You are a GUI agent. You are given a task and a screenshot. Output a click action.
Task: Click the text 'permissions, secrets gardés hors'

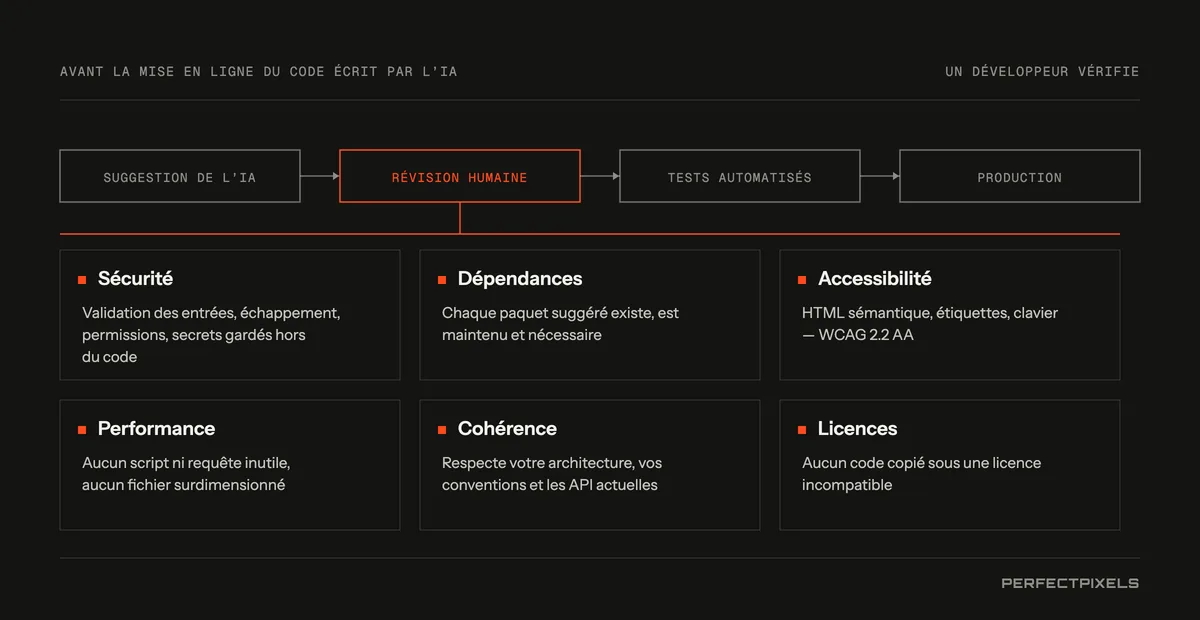tap(194, 335)
